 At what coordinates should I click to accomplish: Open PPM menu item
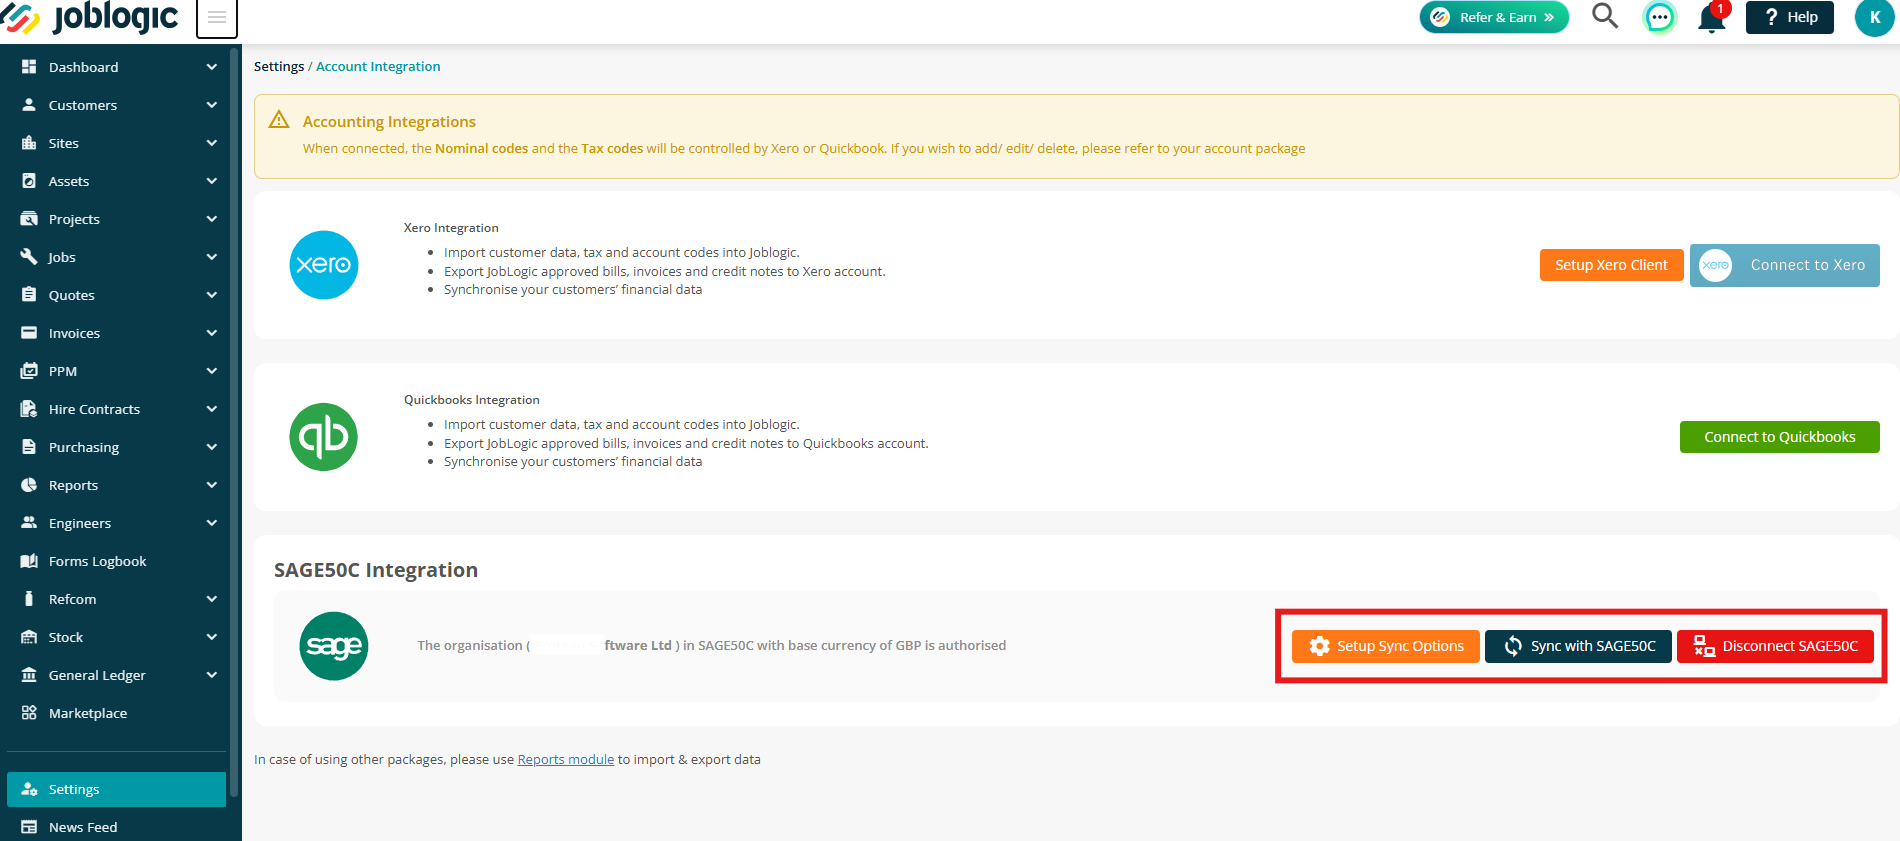coord(116,371)
